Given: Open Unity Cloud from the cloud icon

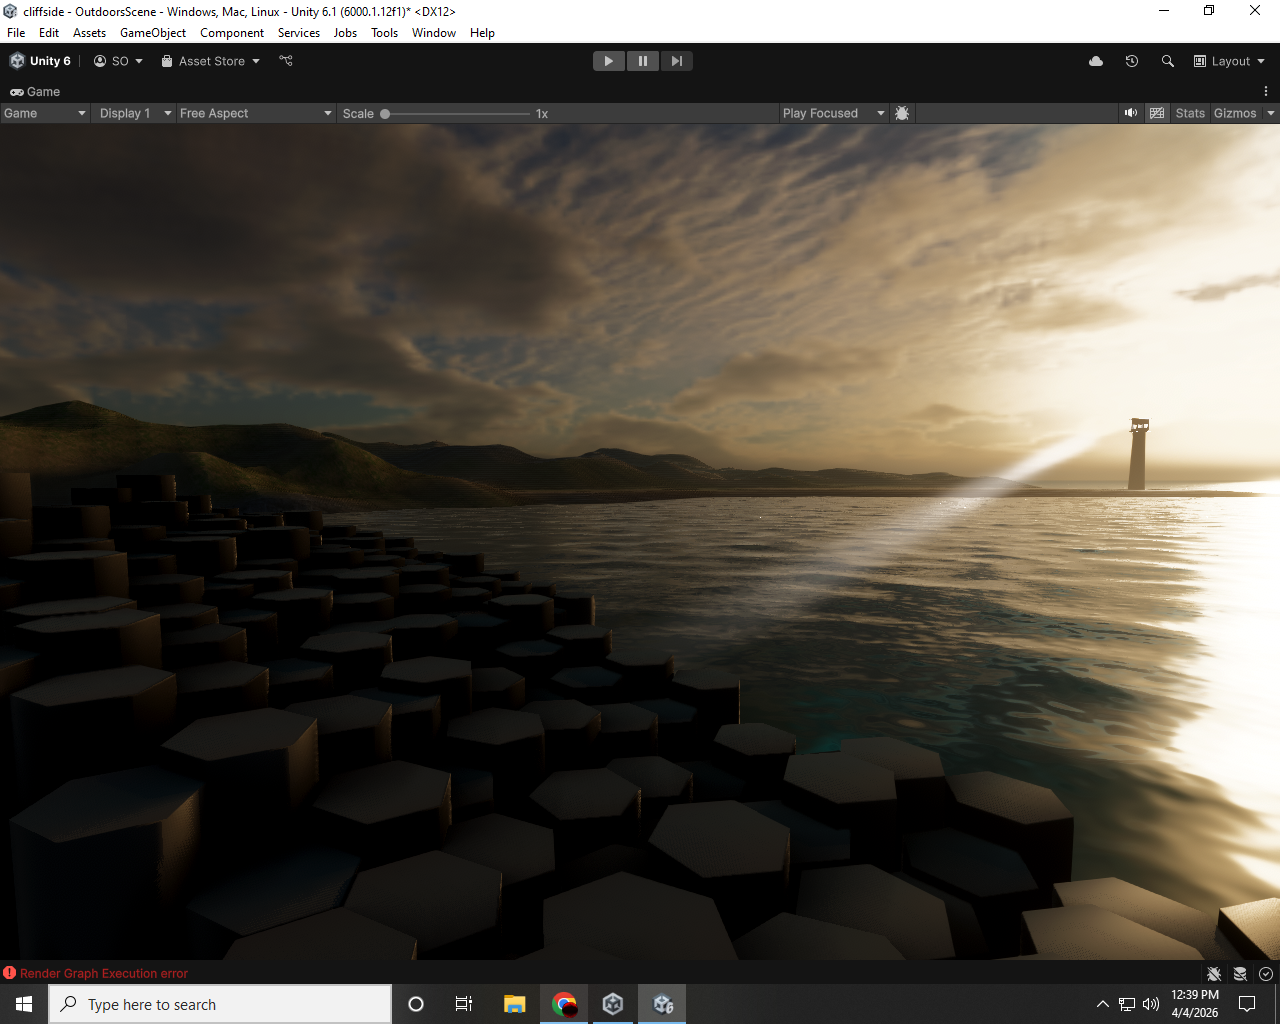Looking at the screenshot, I should (x=1096, y=61).
